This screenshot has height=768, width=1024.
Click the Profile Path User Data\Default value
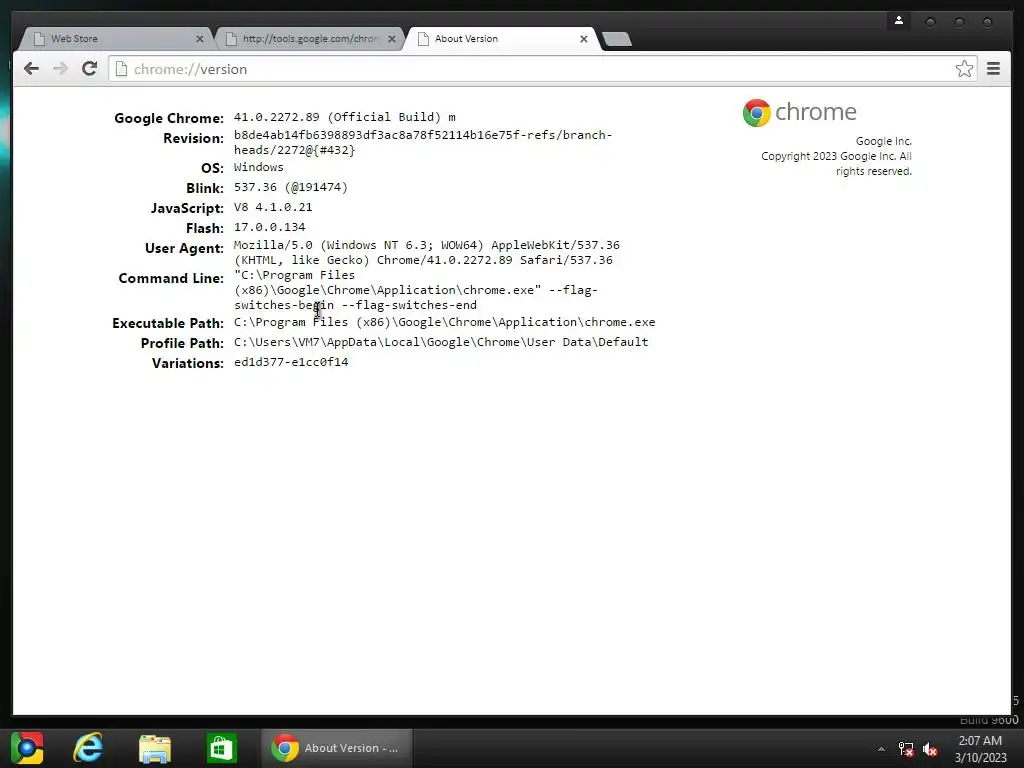(441, 342)
